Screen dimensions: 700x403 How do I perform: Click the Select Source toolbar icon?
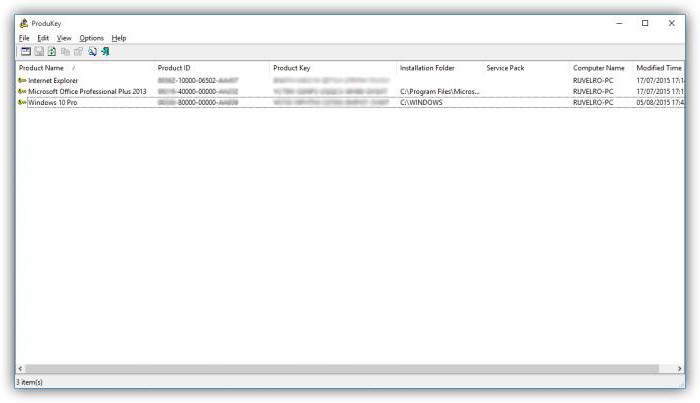tap(25, 51)
